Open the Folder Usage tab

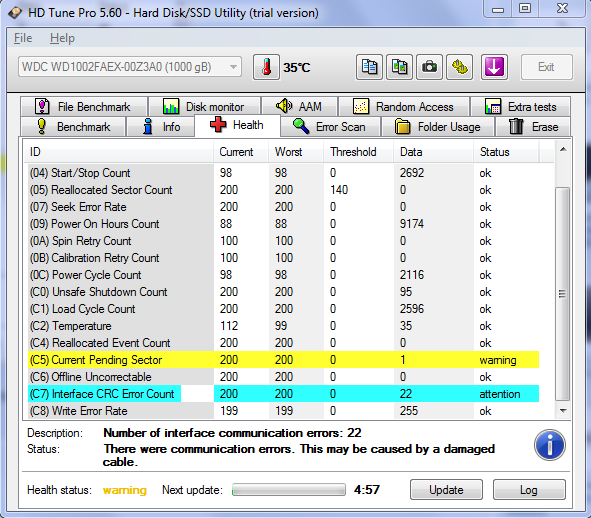coord(438,127)
